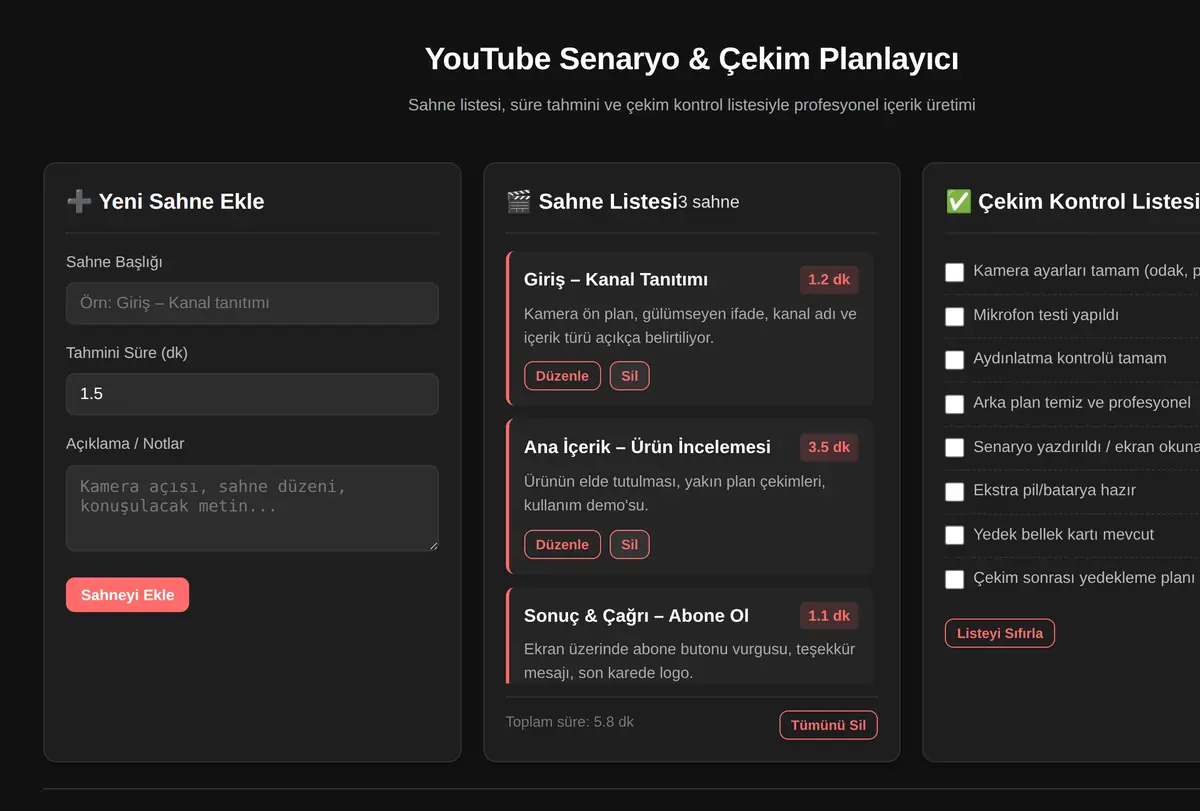
Task: Tick Yedek bellek kartı mevcut checkbox
Action: pos(955,535)
